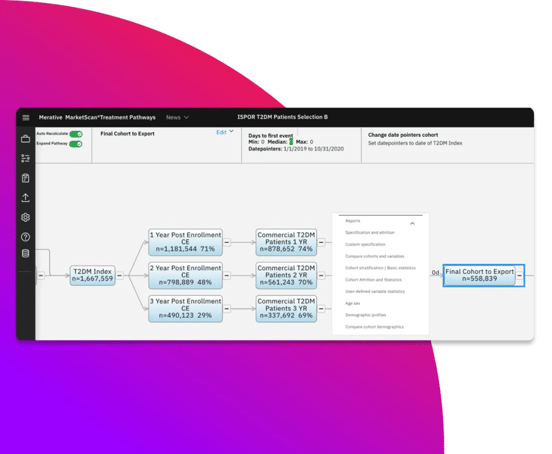Select Demographic profiles report
Image resolution: width=552 pixels, height=454 pixels.
[x=365, y=315]
